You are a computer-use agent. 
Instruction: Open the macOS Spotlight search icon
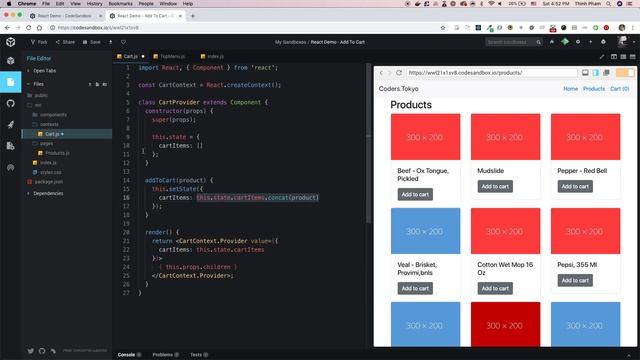609,4
